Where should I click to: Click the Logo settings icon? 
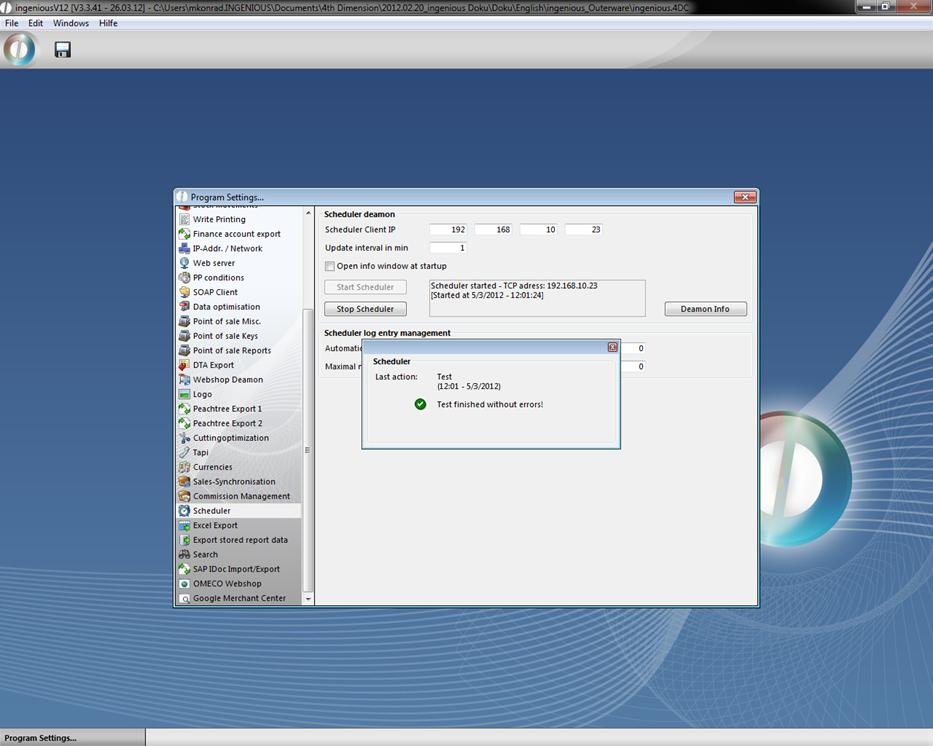tap(184, 394)
